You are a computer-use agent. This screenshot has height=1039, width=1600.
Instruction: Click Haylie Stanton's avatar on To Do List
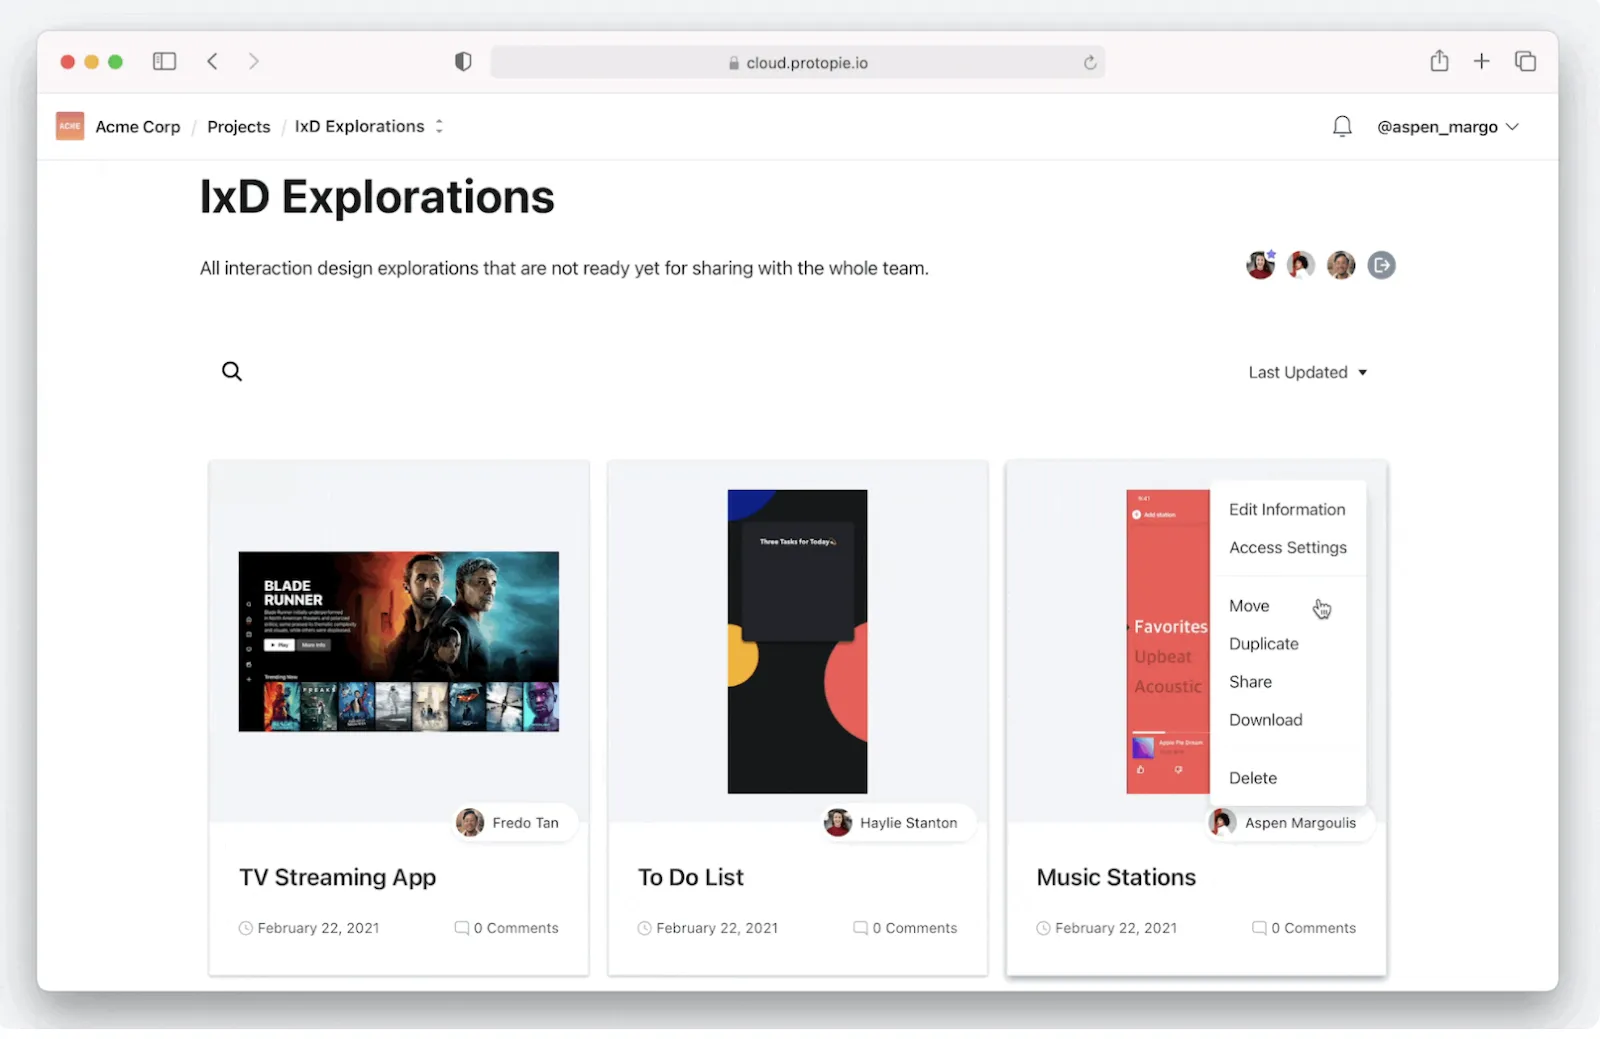pos(838,823)
